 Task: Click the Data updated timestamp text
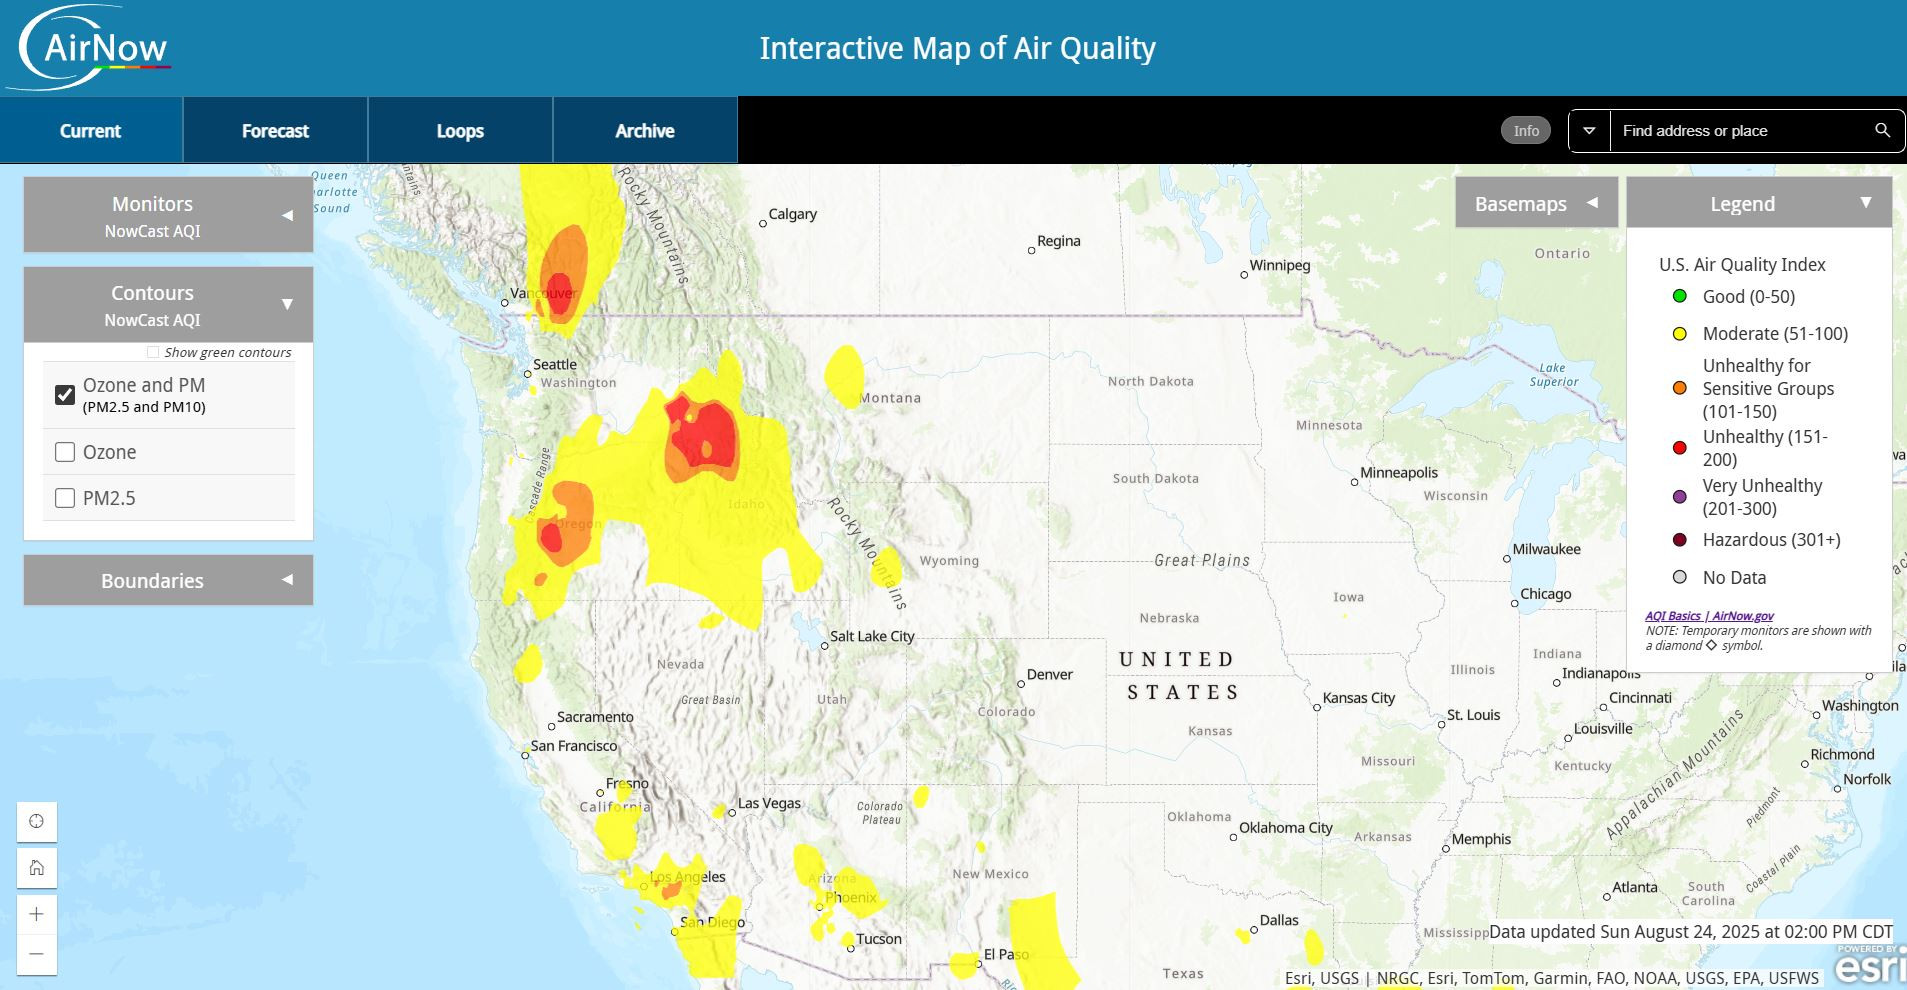(x=1691, y=931)
